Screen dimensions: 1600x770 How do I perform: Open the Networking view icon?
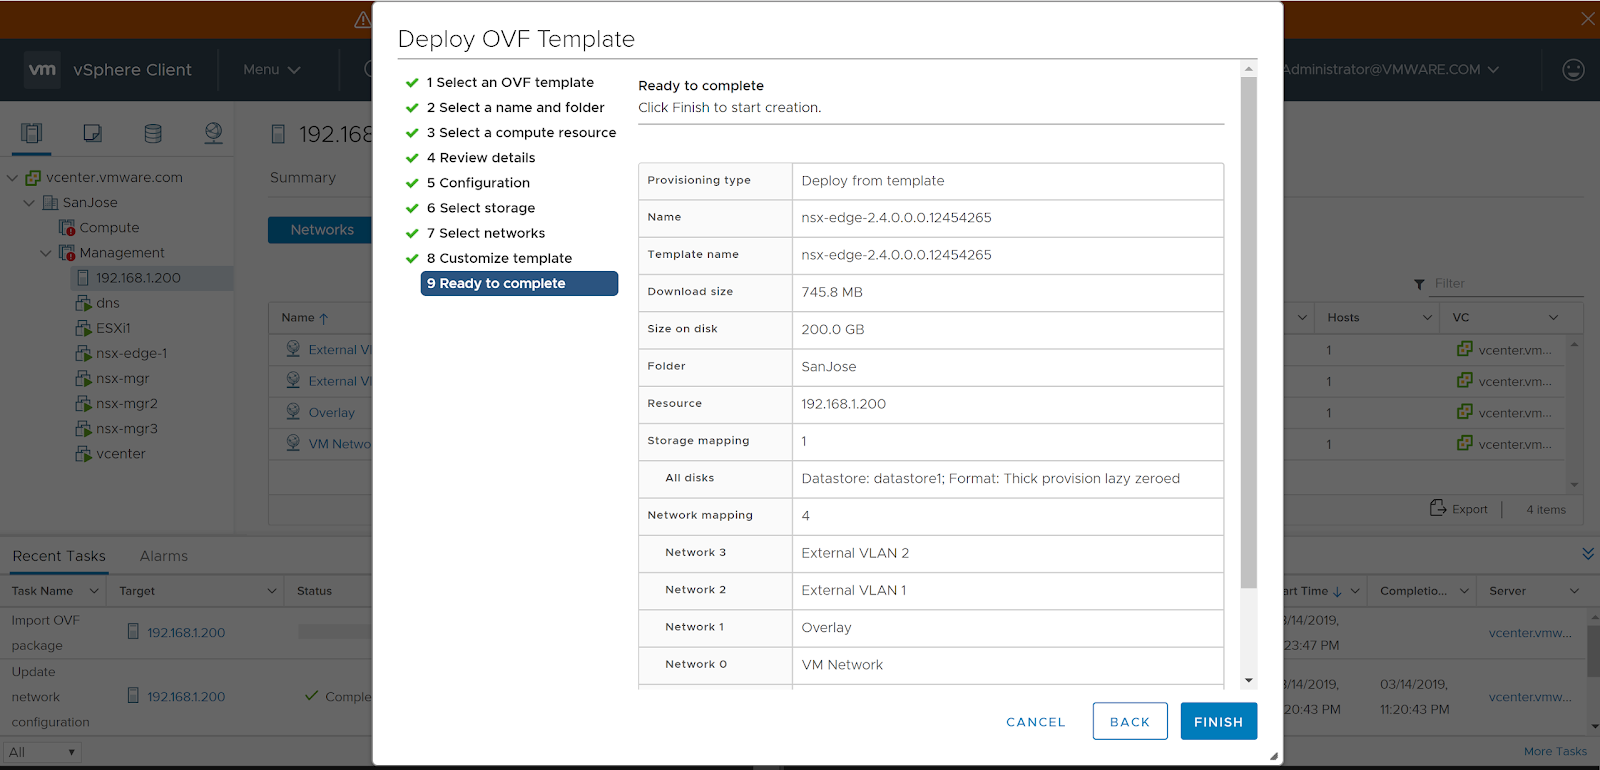(213, 133)
